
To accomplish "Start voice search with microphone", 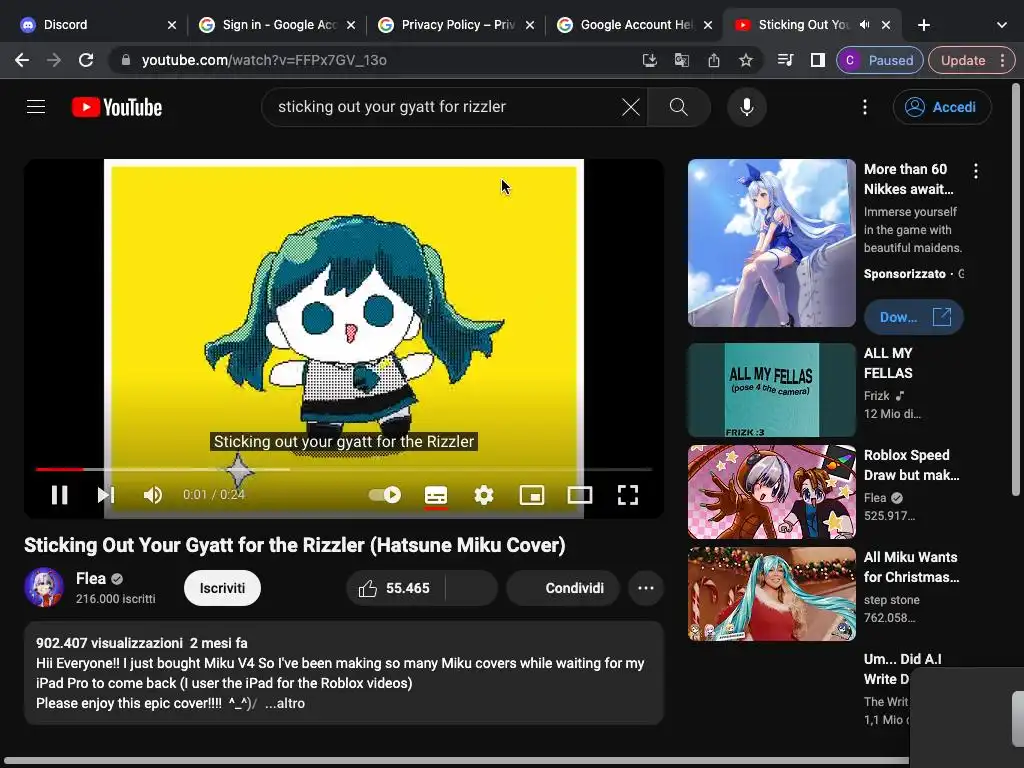I will click(746, 106).
